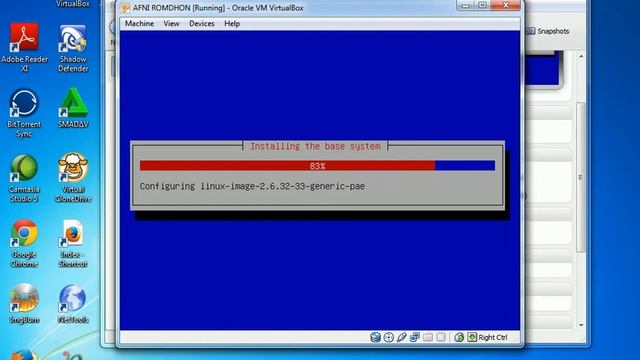The image size is (640, 360).
Task: Click the 83% installation progress bar
Action: (317, 166)
